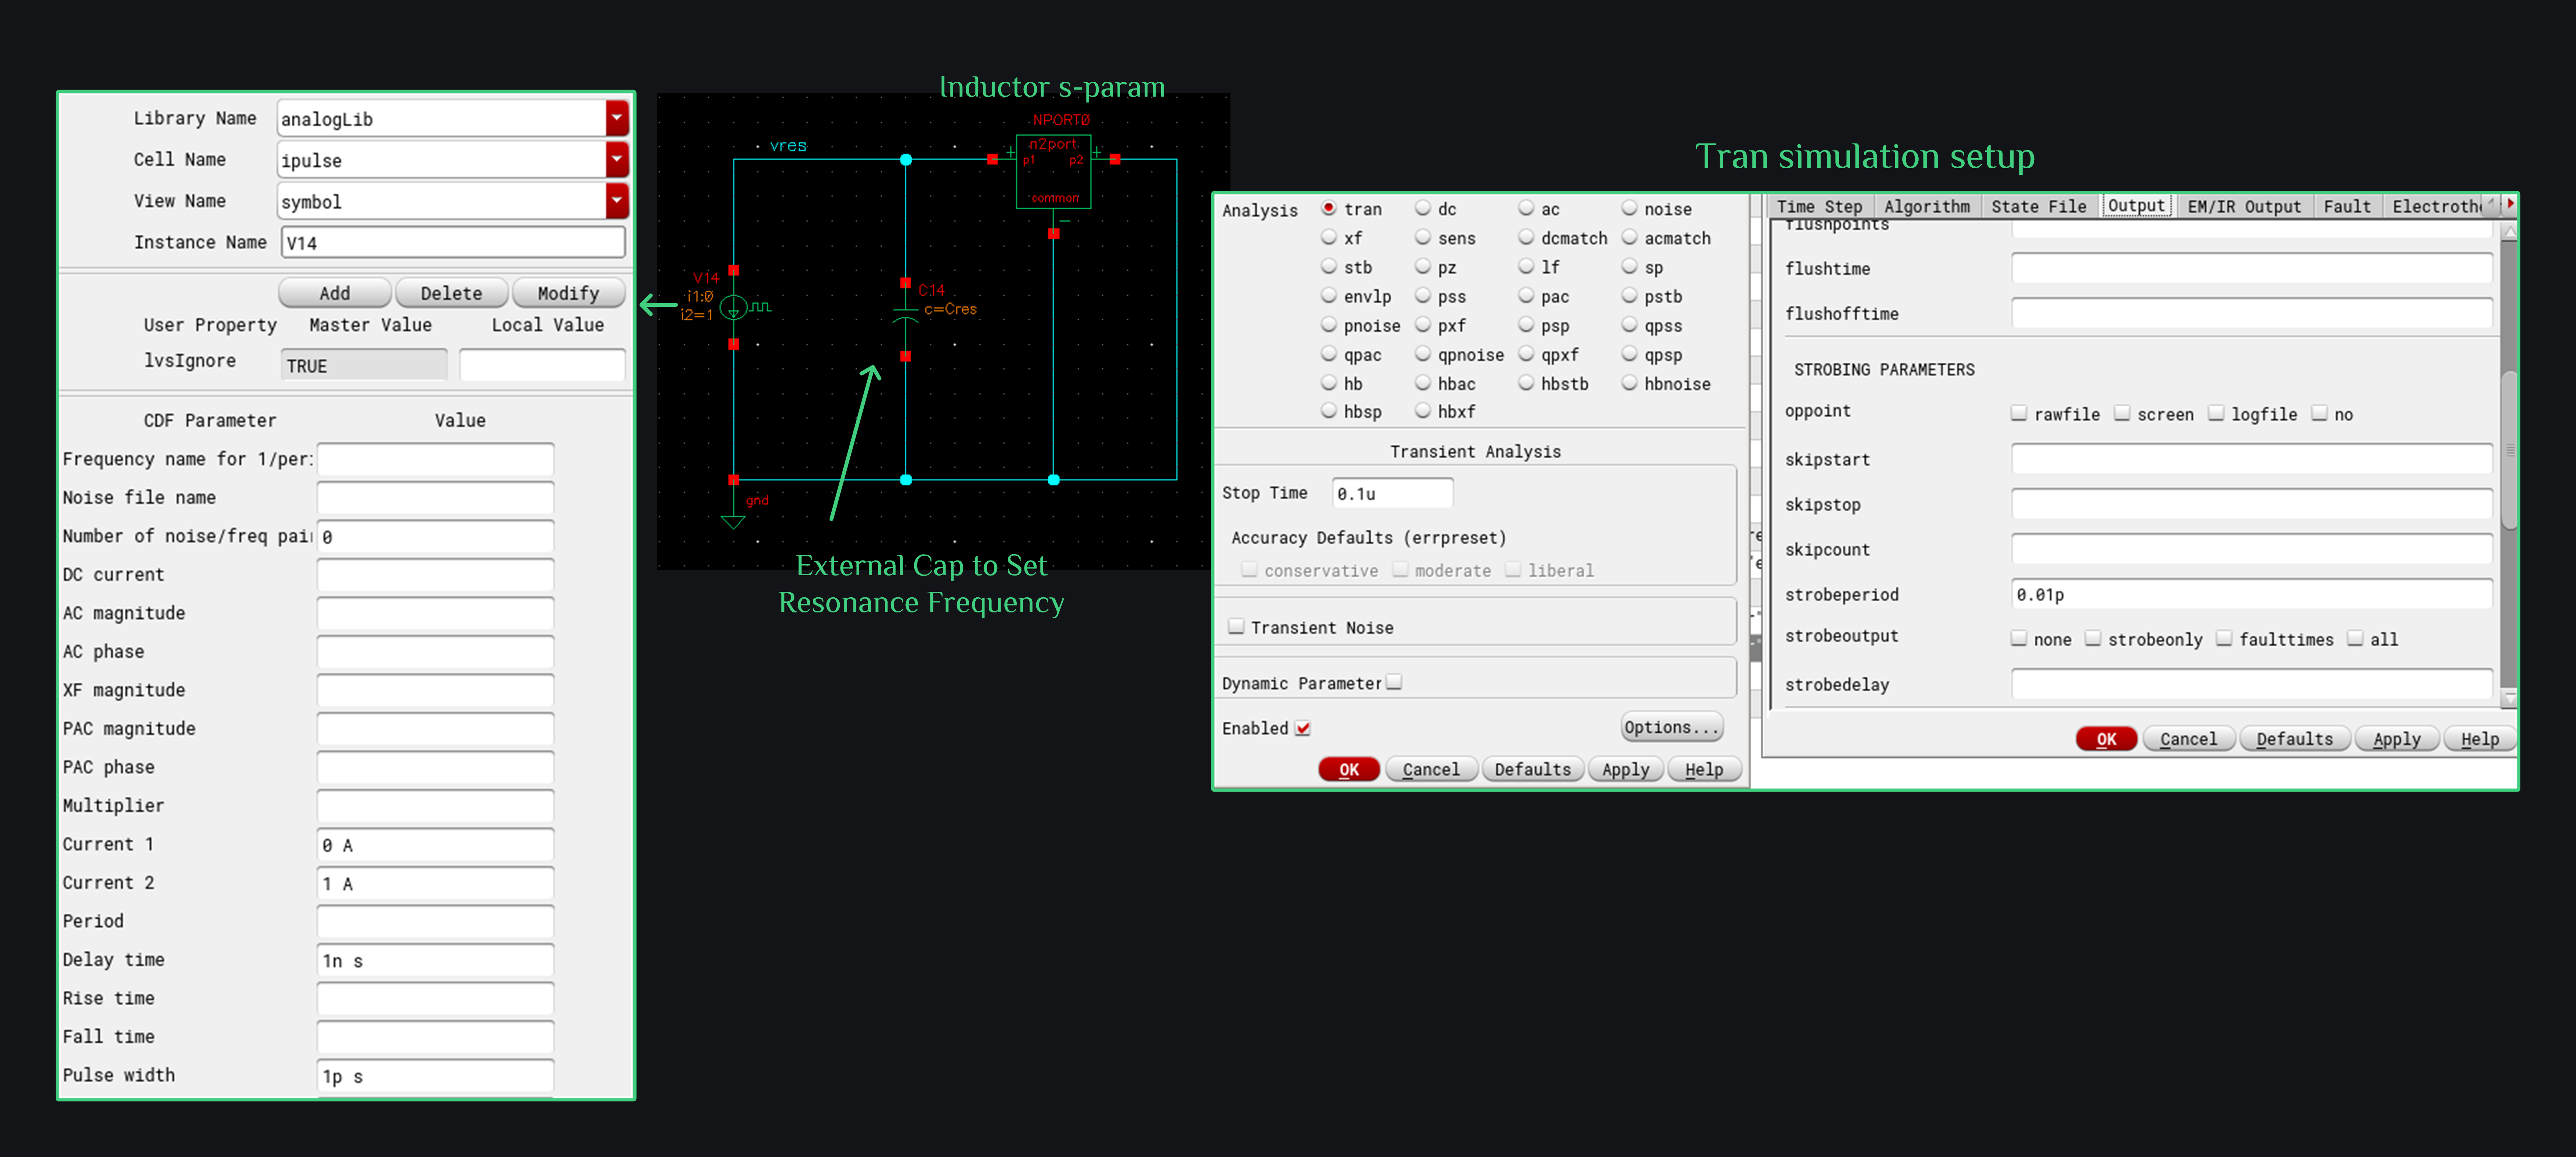Select the gnd symbol in schematic
Image resolution: width=2576 pixels, height=1157 pixels.
tap(733, 519)
